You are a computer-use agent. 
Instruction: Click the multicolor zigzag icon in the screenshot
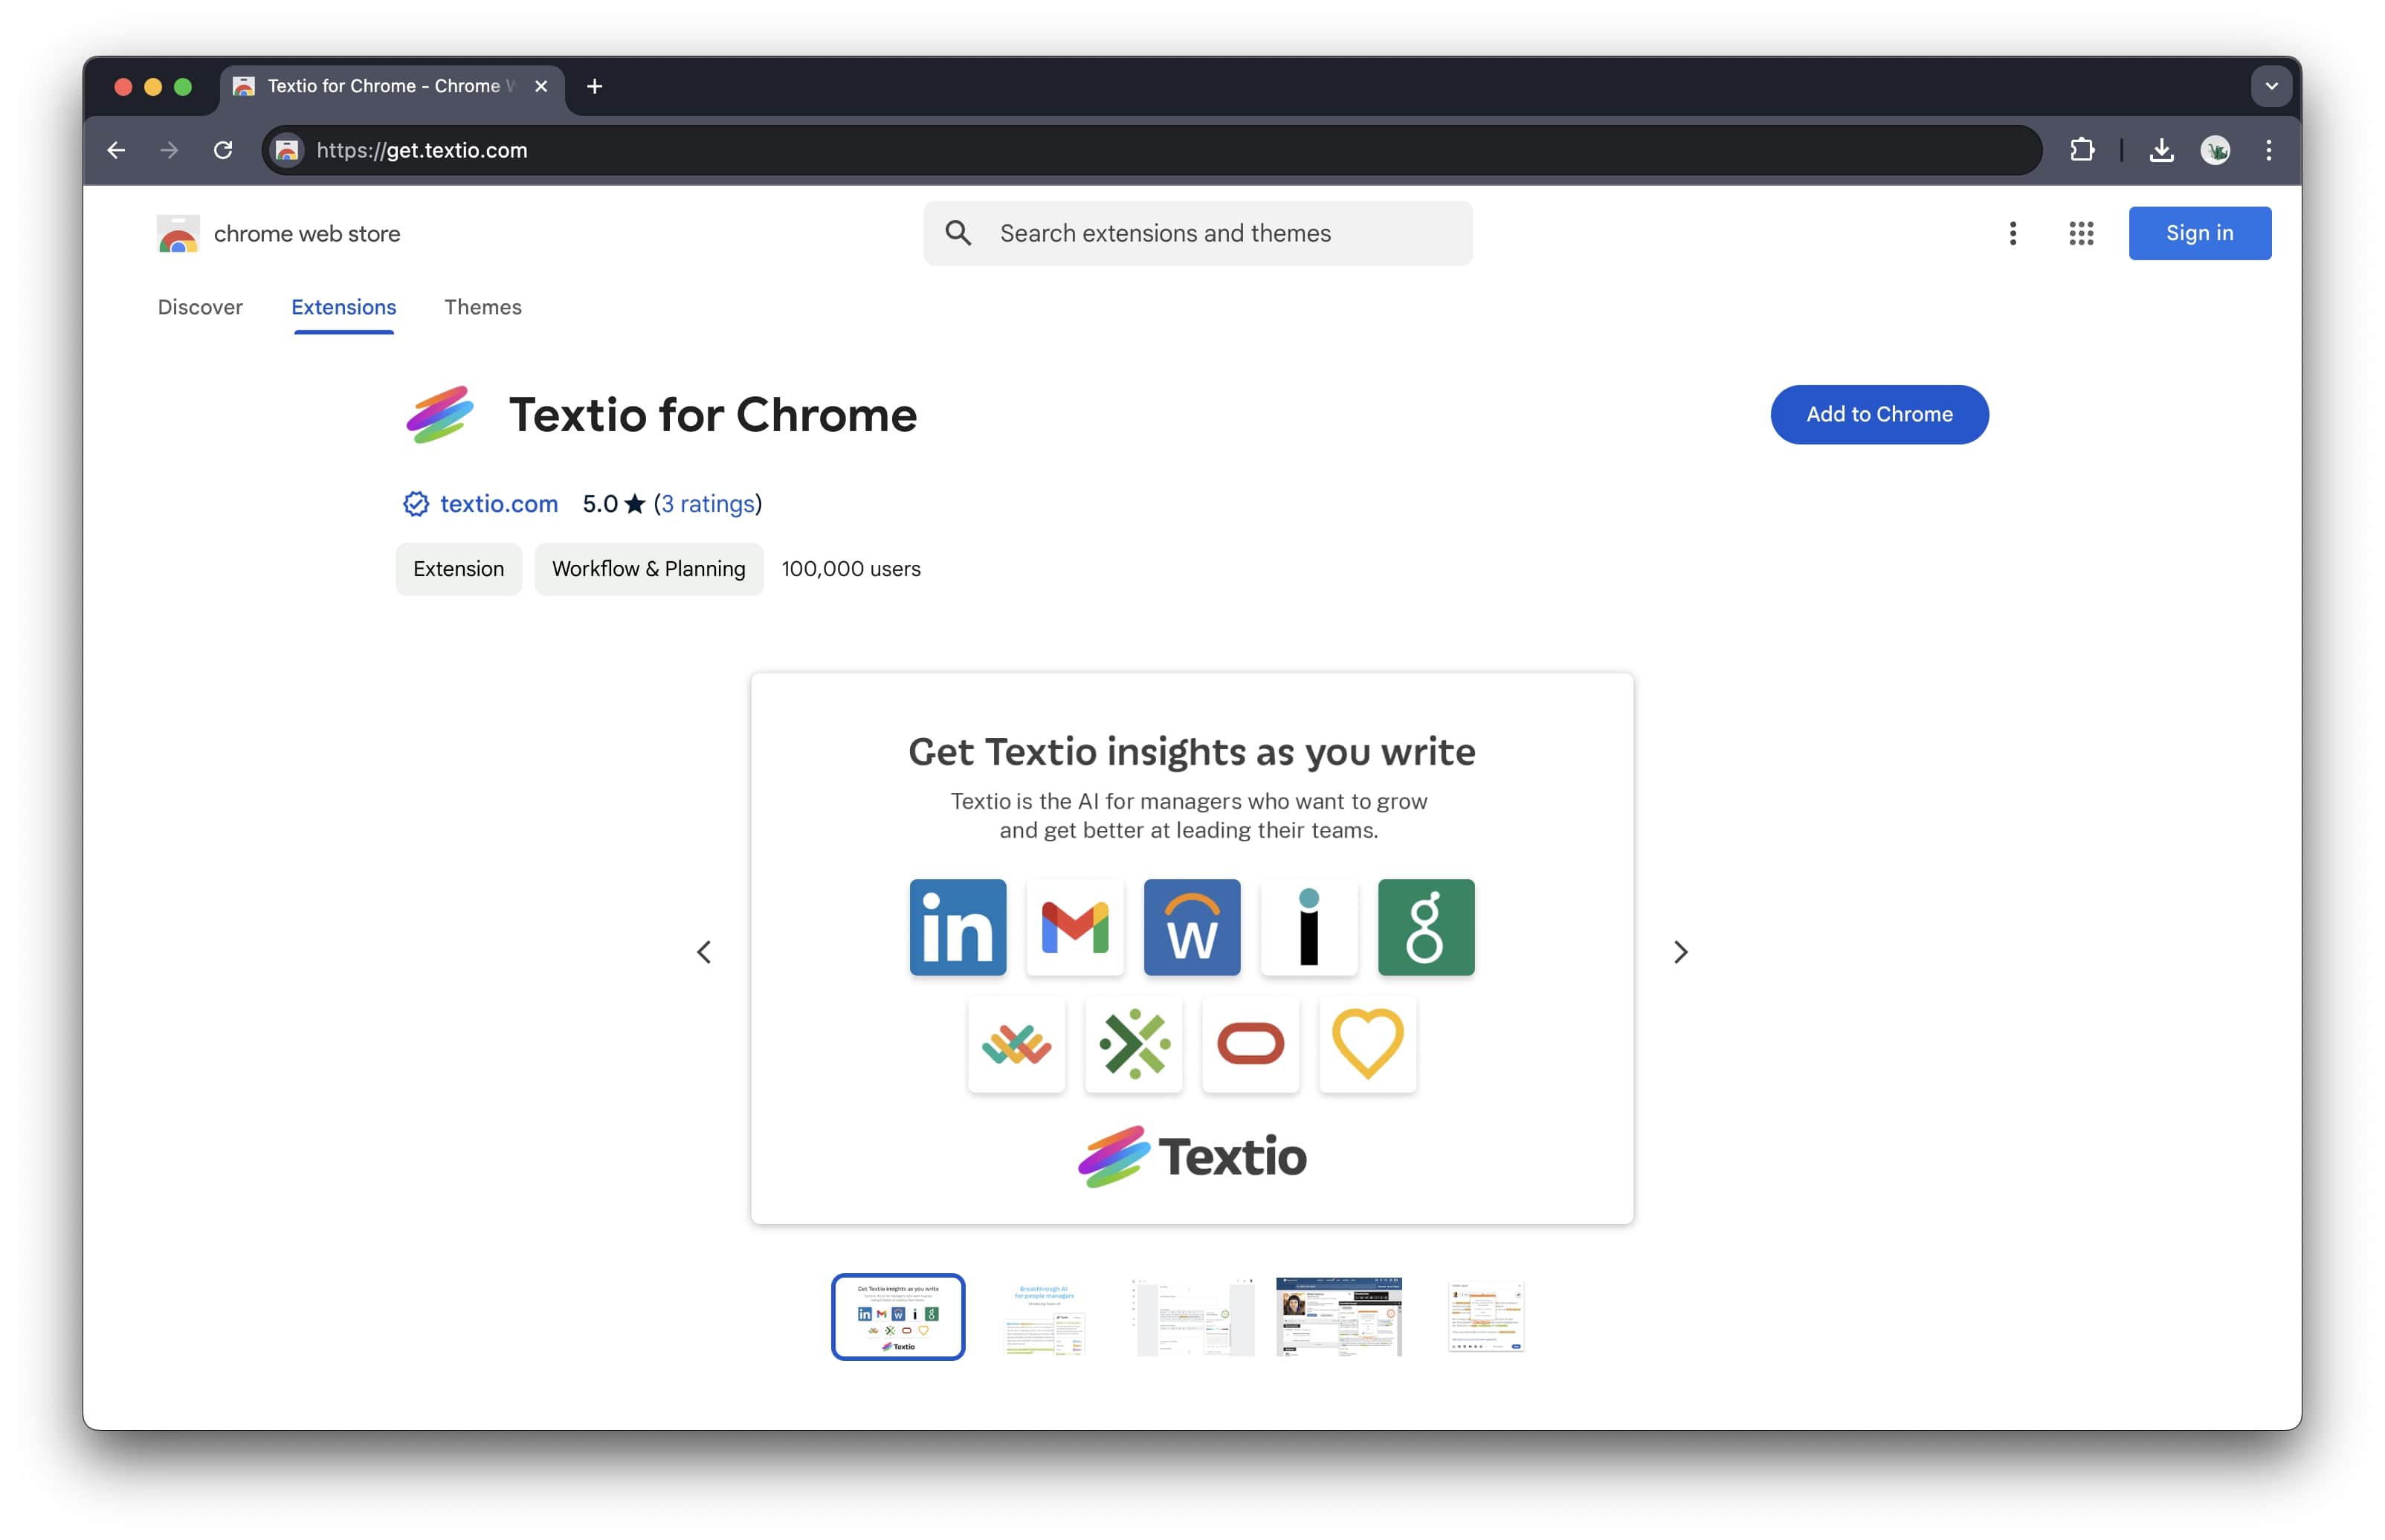point(1016,1044)
